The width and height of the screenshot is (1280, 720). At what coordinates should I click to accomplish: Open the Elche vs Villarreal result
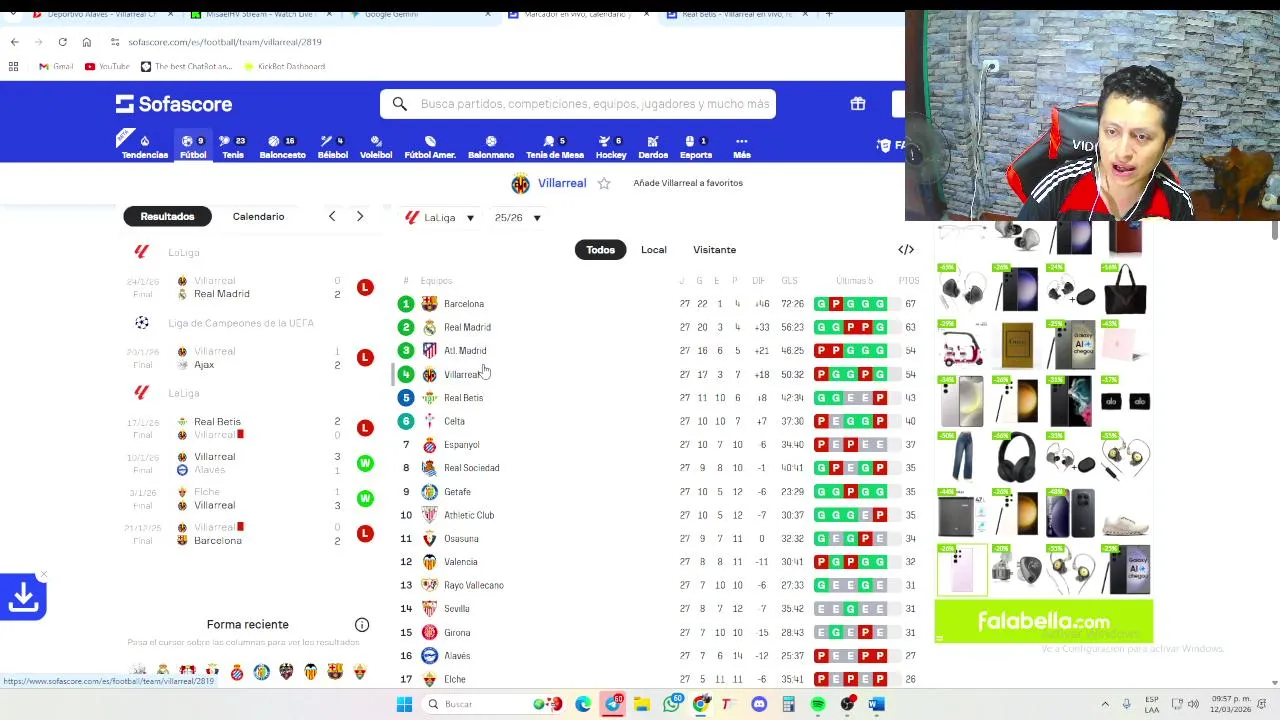[250, 498]
